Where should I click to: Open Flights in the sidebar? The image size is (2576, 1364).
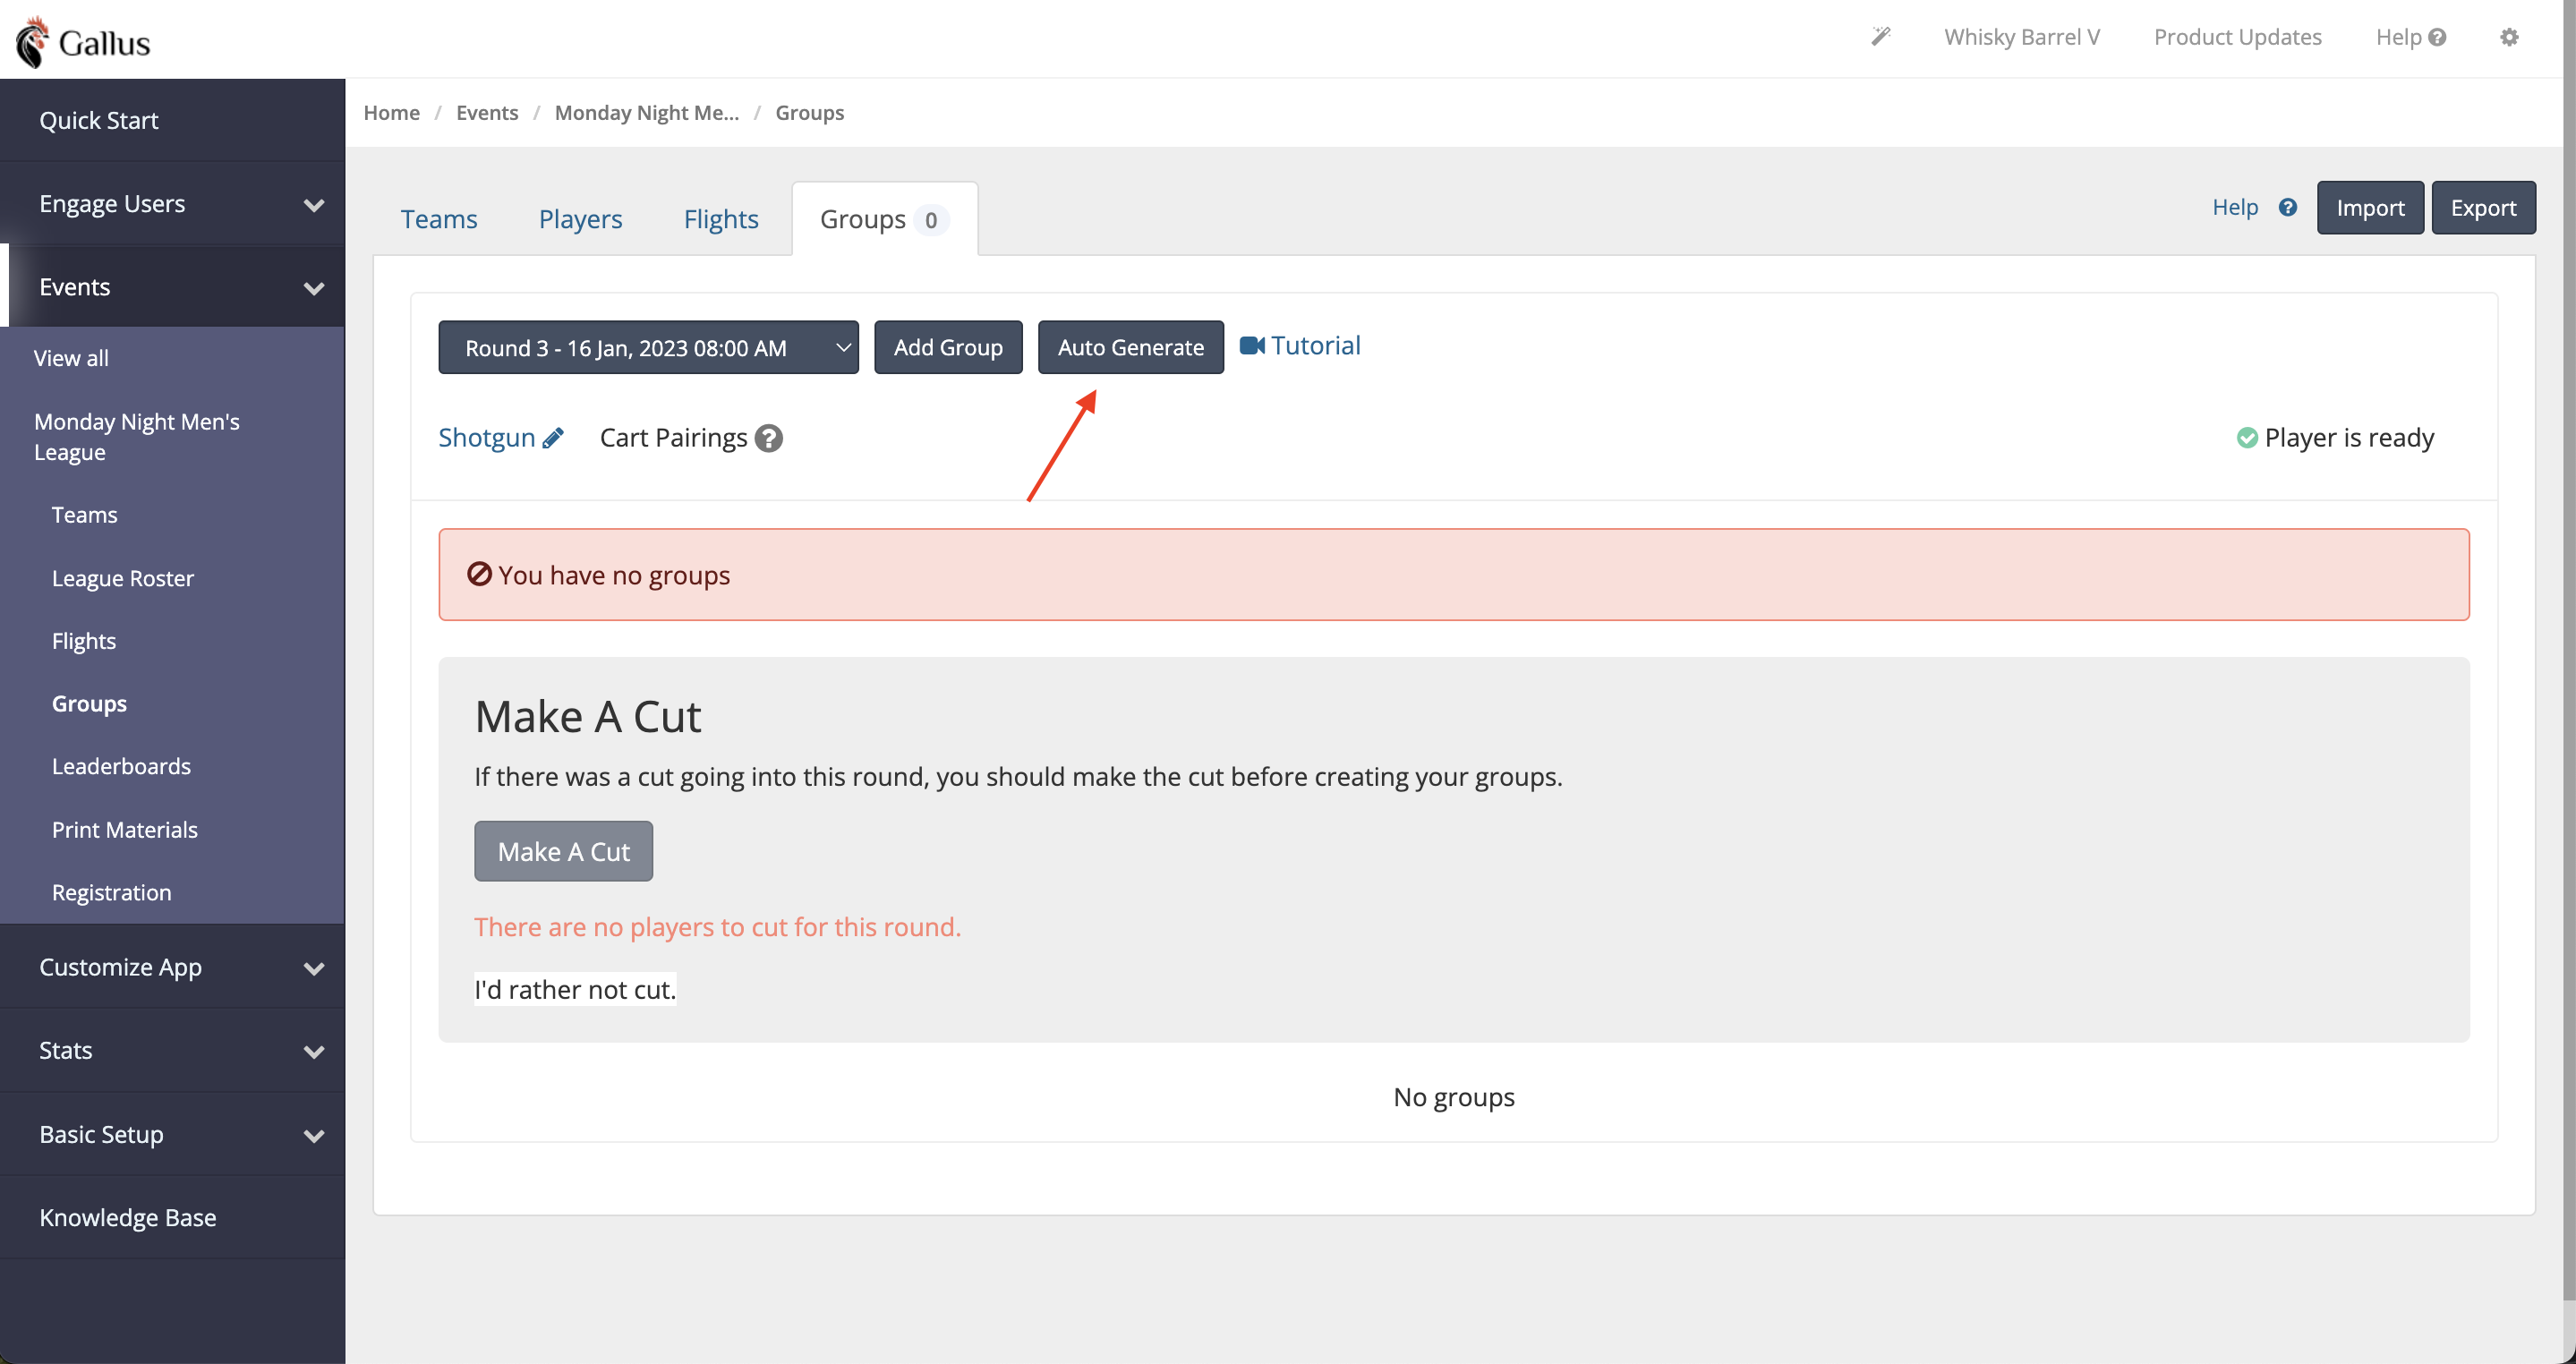tap(83, 641)
